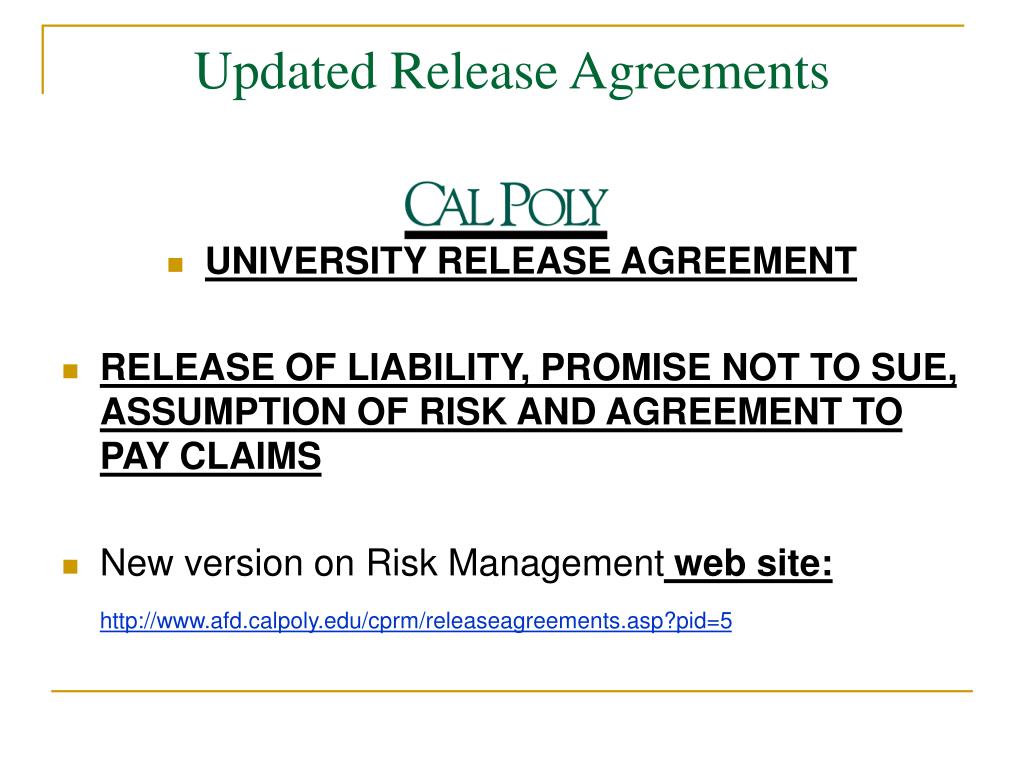Click the 'PAY CLAIMS' underlined text

click(x=210, y=456)
